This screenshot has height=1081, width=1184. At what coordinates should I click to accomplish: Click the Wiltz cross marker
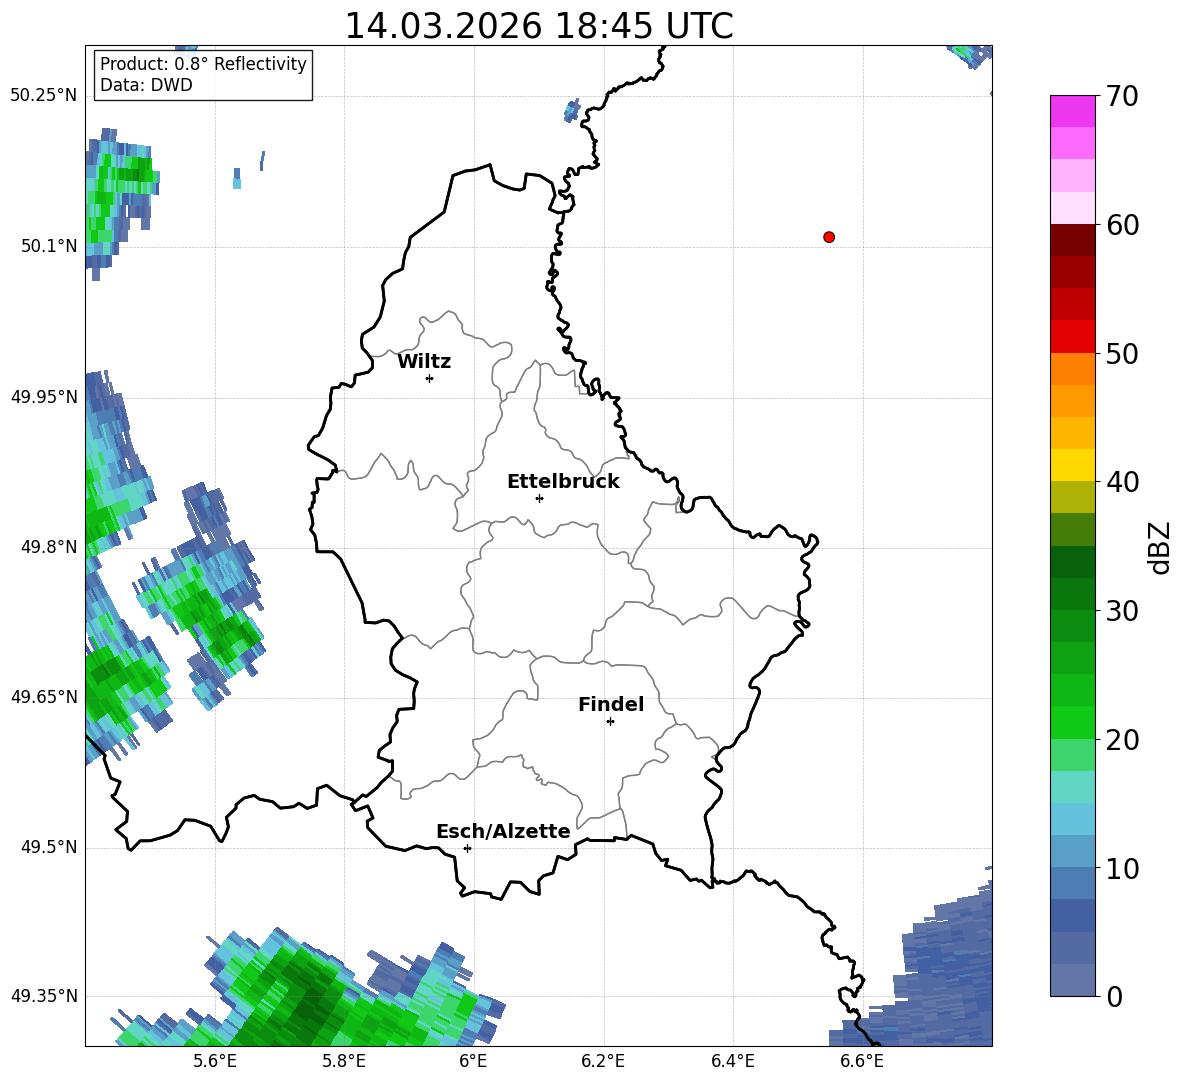[430, 378]
